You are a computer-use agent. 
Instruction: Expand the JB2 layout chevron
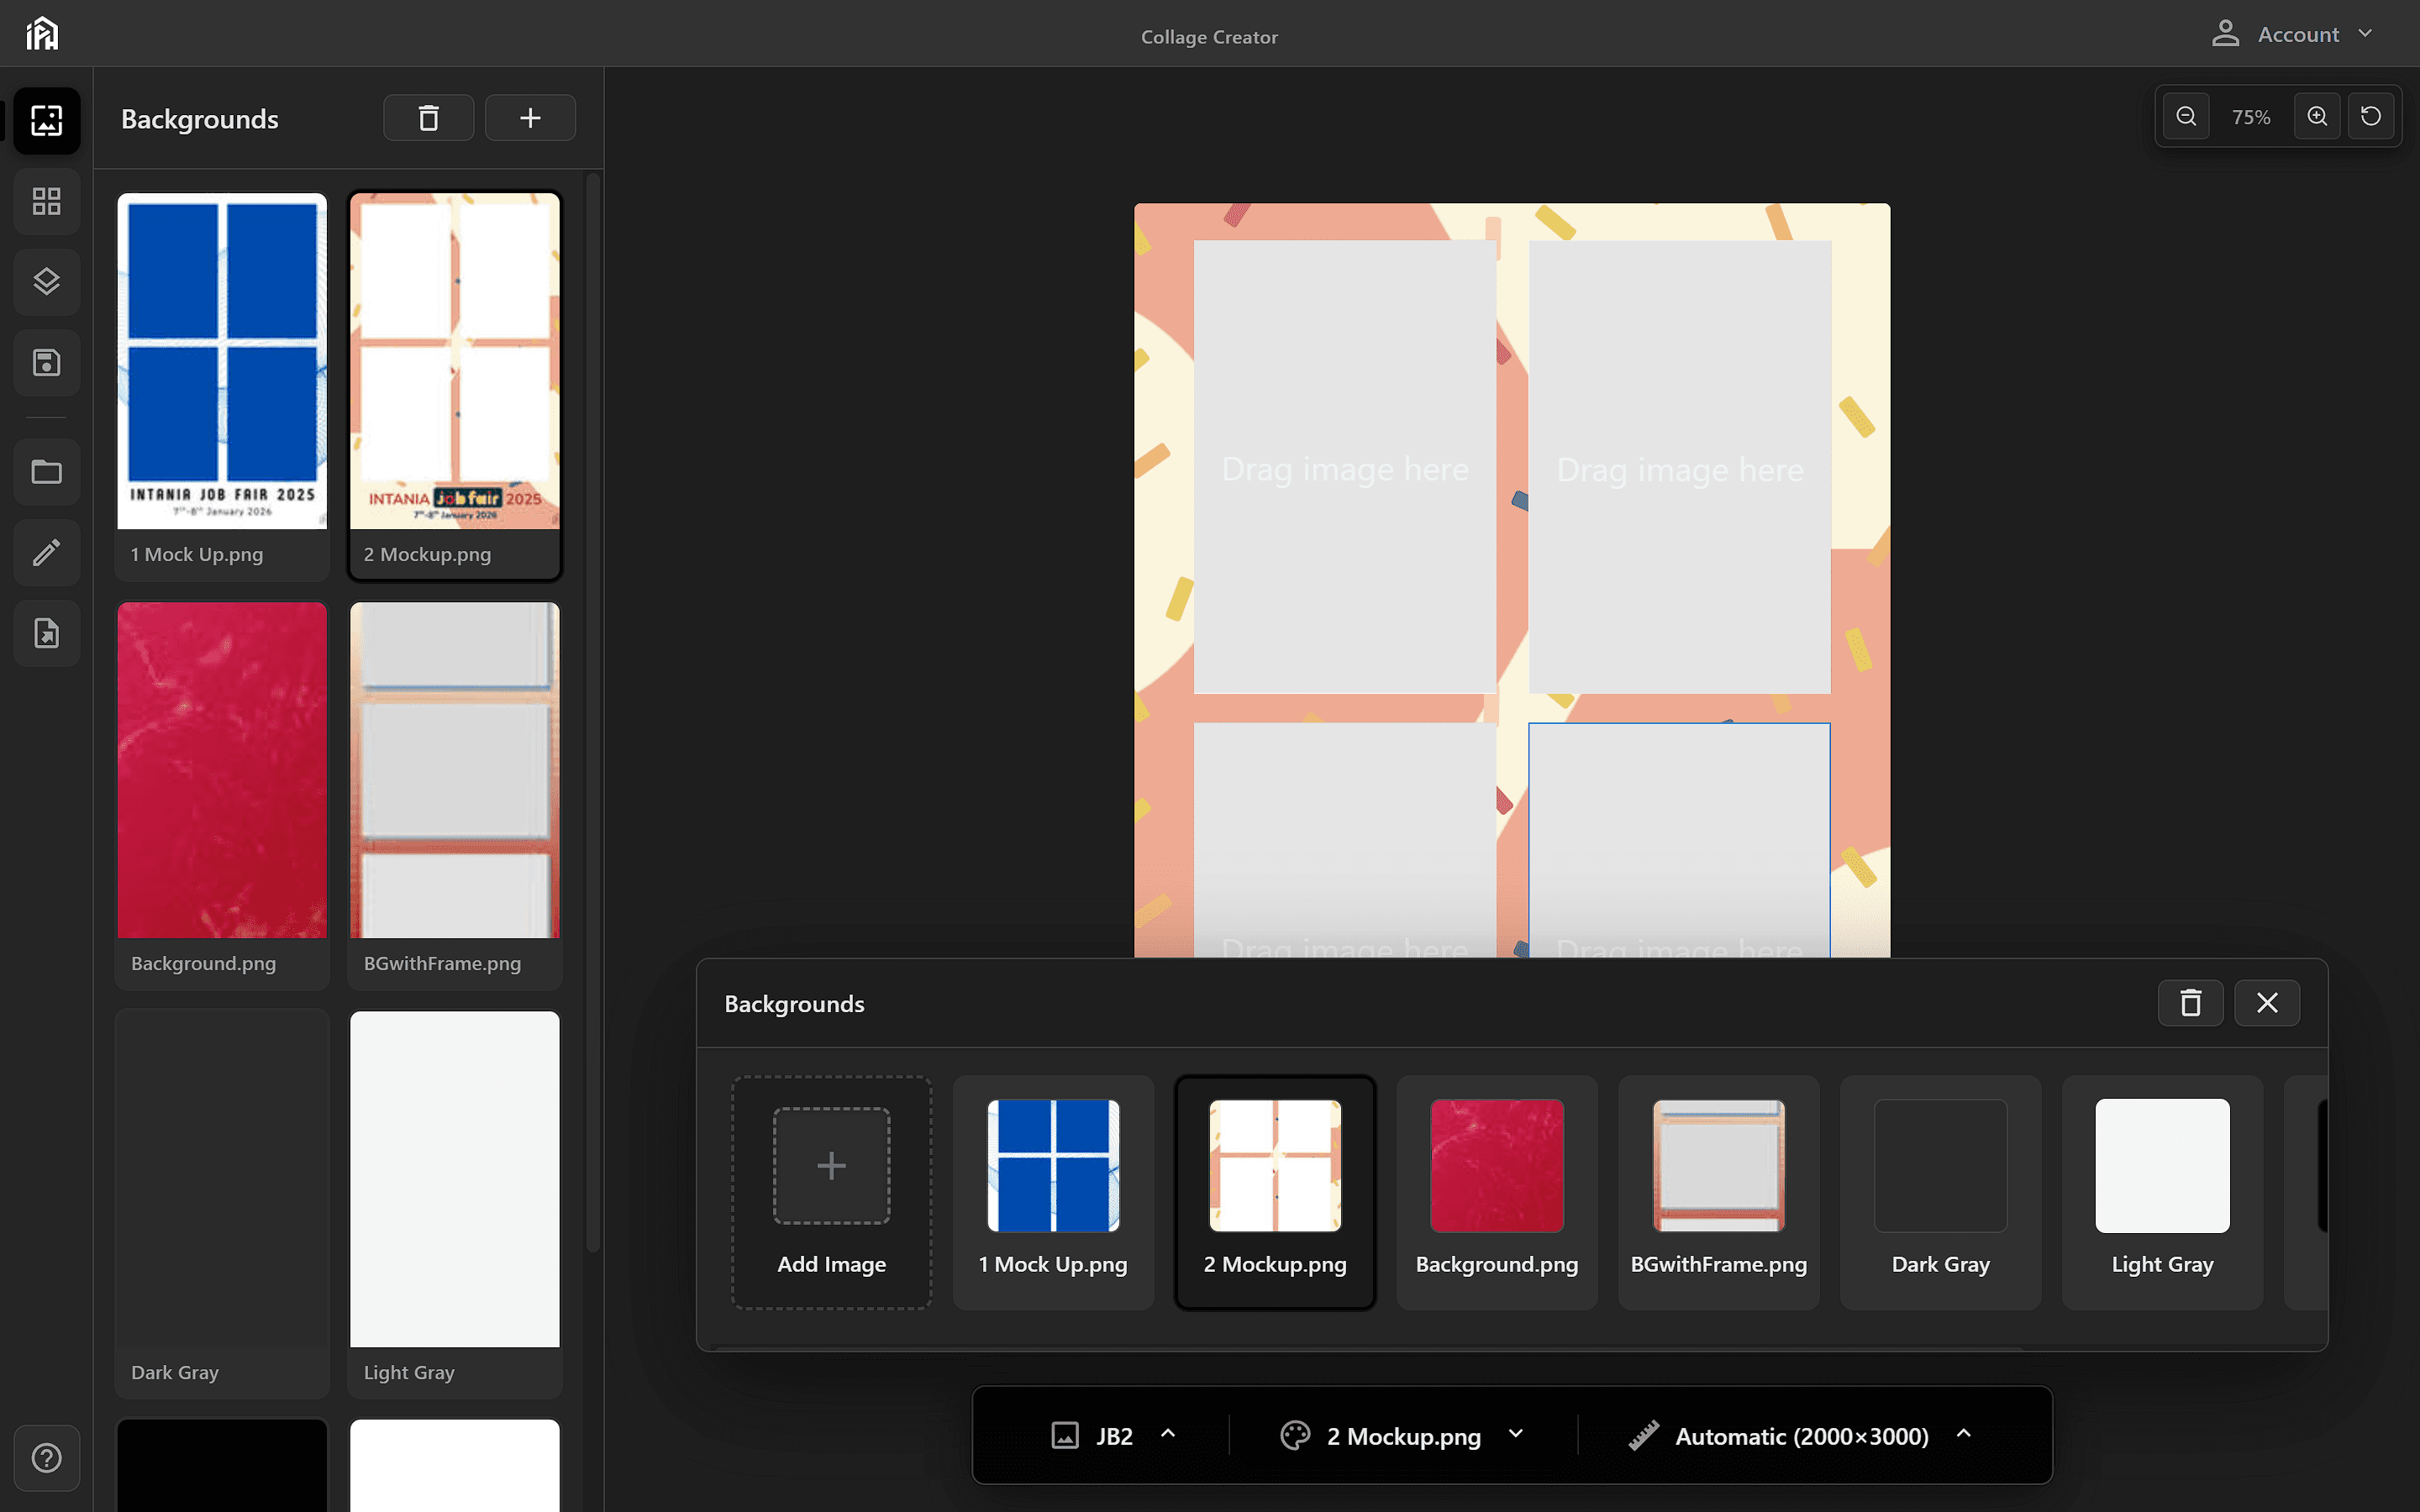[x=1168, y=1433]
